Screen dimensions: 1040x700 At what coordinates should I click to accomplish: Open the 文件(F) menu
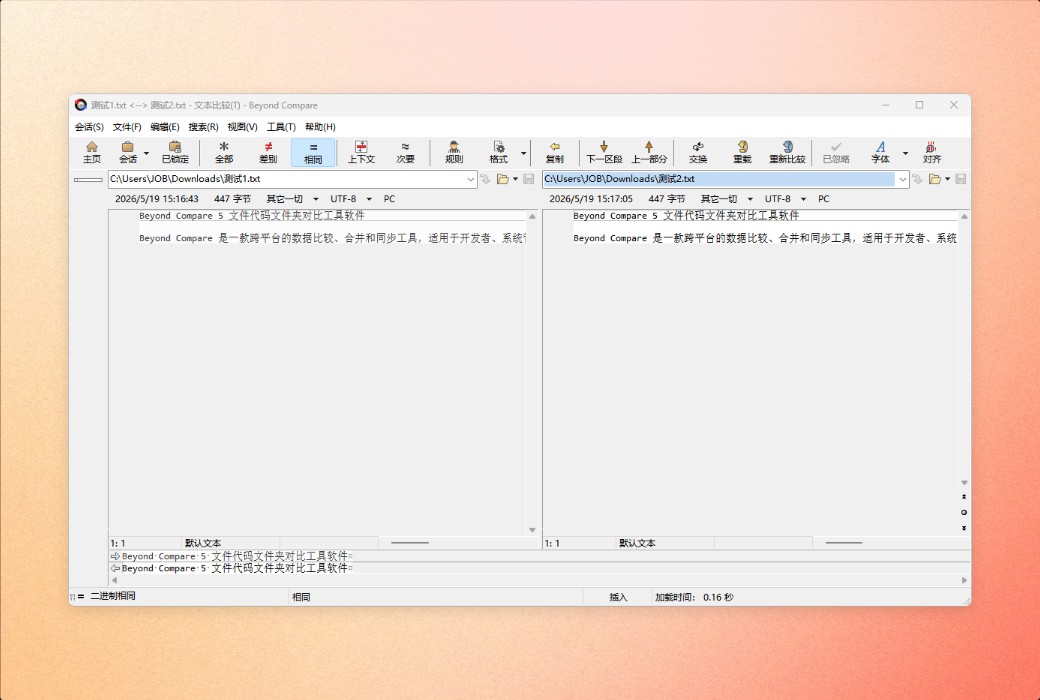coord(127,127)
